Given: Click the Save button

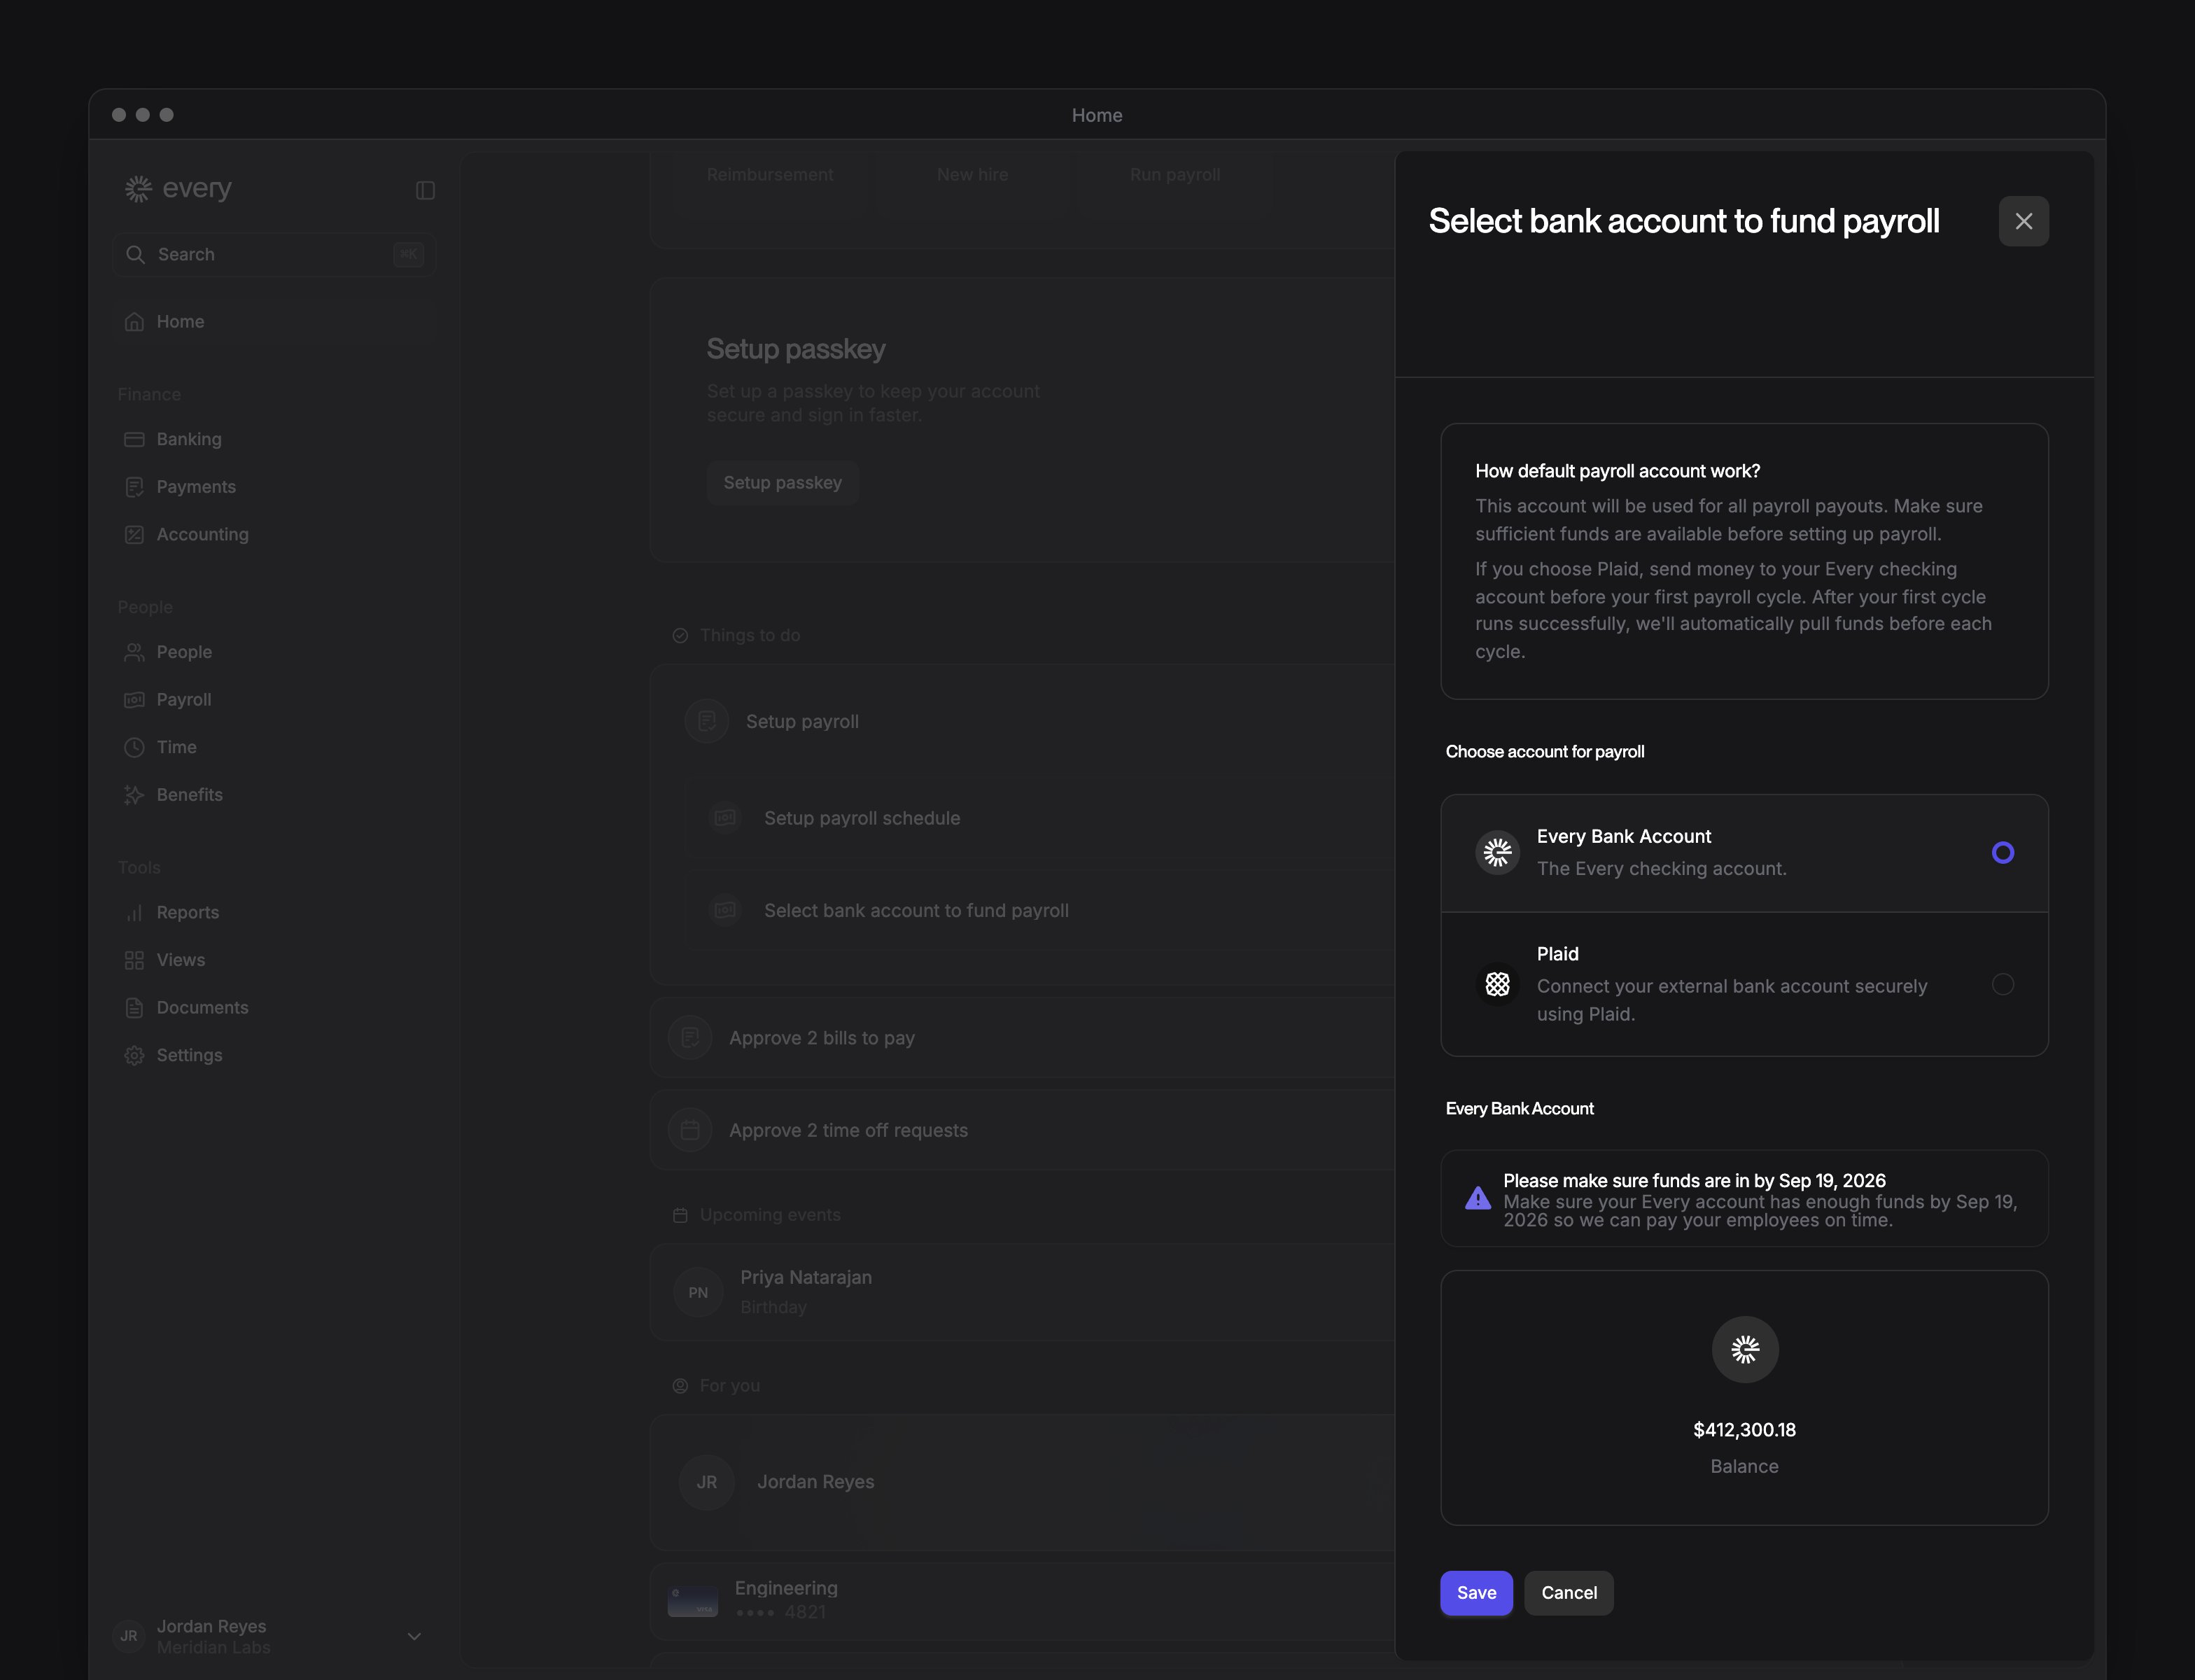Looking at the screenshot, I should [x=1476, y=1592].
